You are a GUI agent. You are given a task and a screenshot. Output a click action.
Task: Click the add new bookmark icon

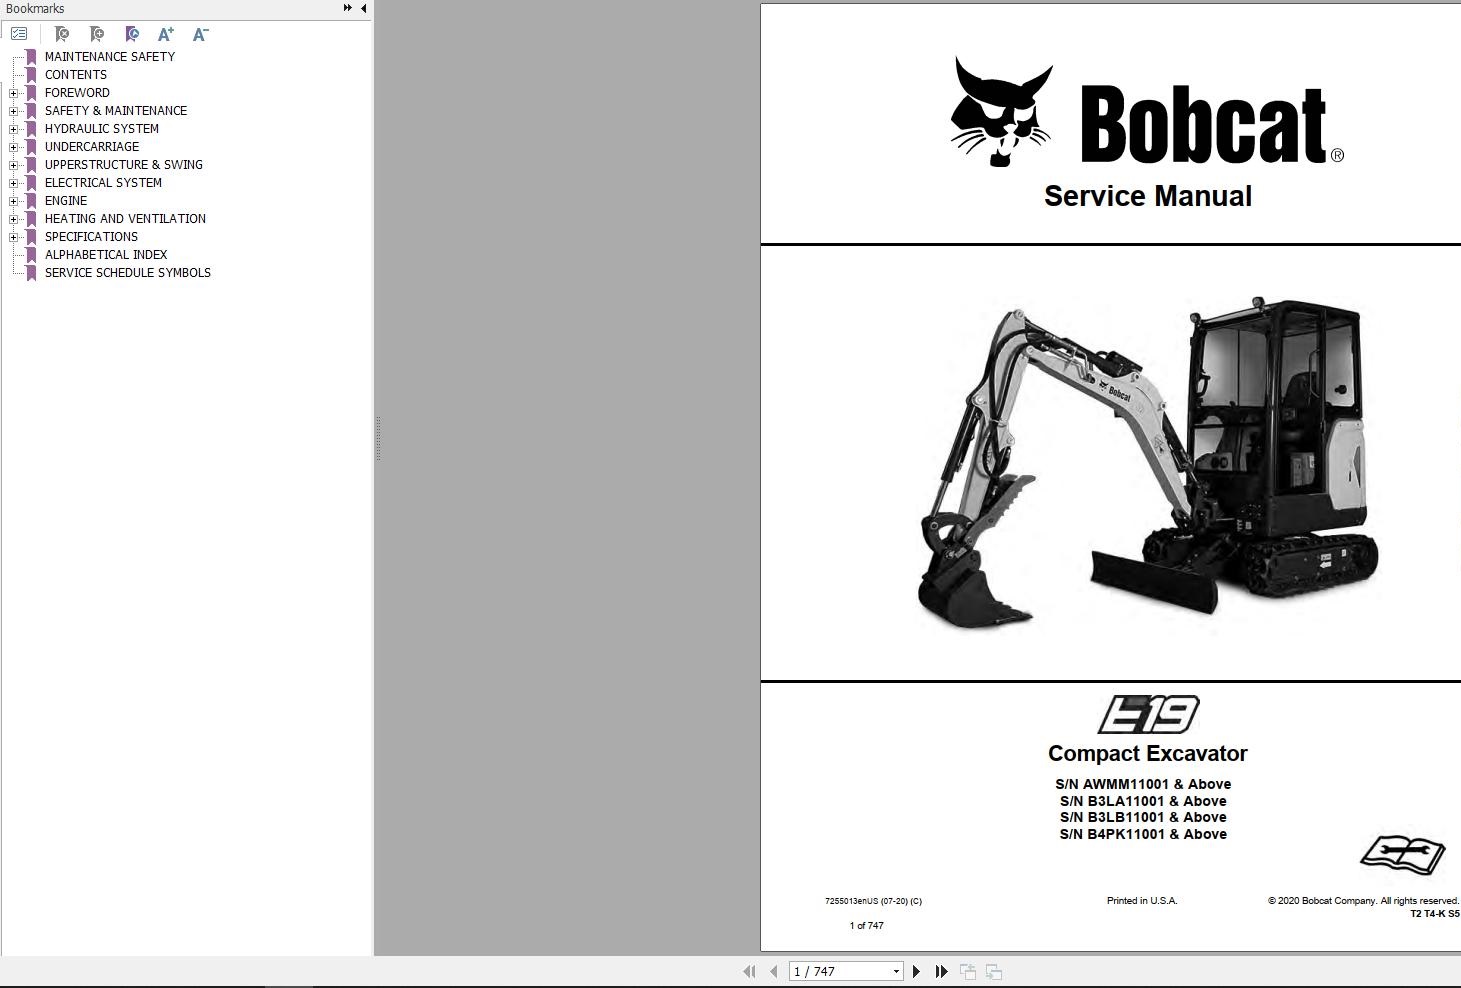coord(96,34)
